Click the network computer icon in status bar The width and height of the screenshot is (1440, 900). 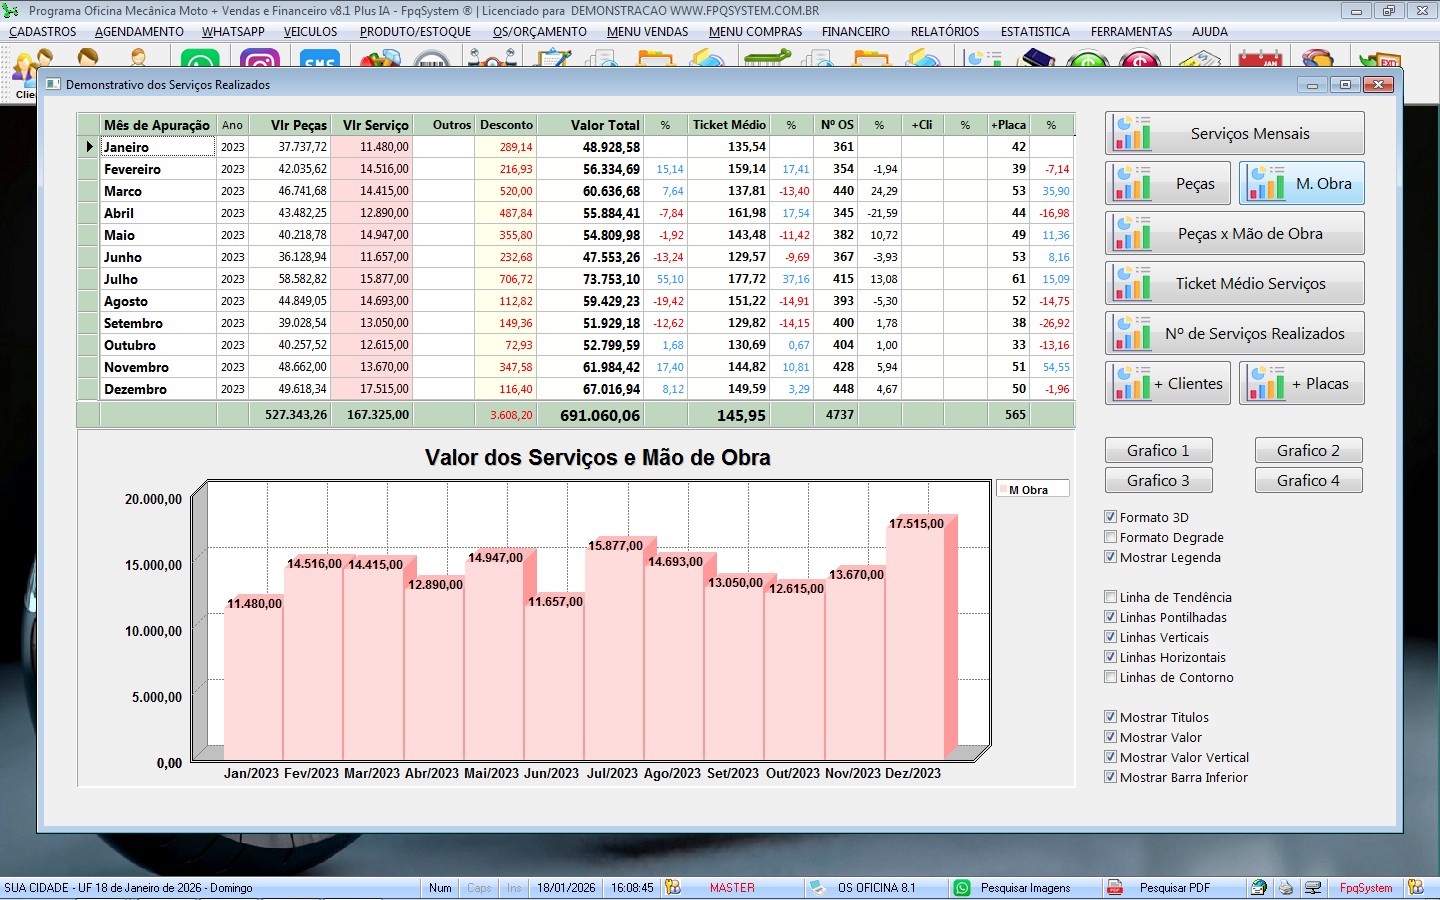click(x=1313, y=888)
